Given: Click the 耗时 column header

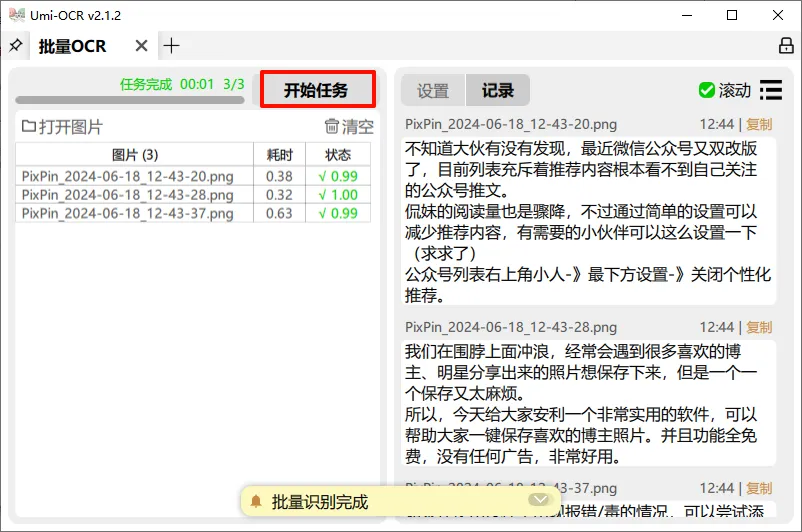Looking at the screenshot, I should coord(279,154).
